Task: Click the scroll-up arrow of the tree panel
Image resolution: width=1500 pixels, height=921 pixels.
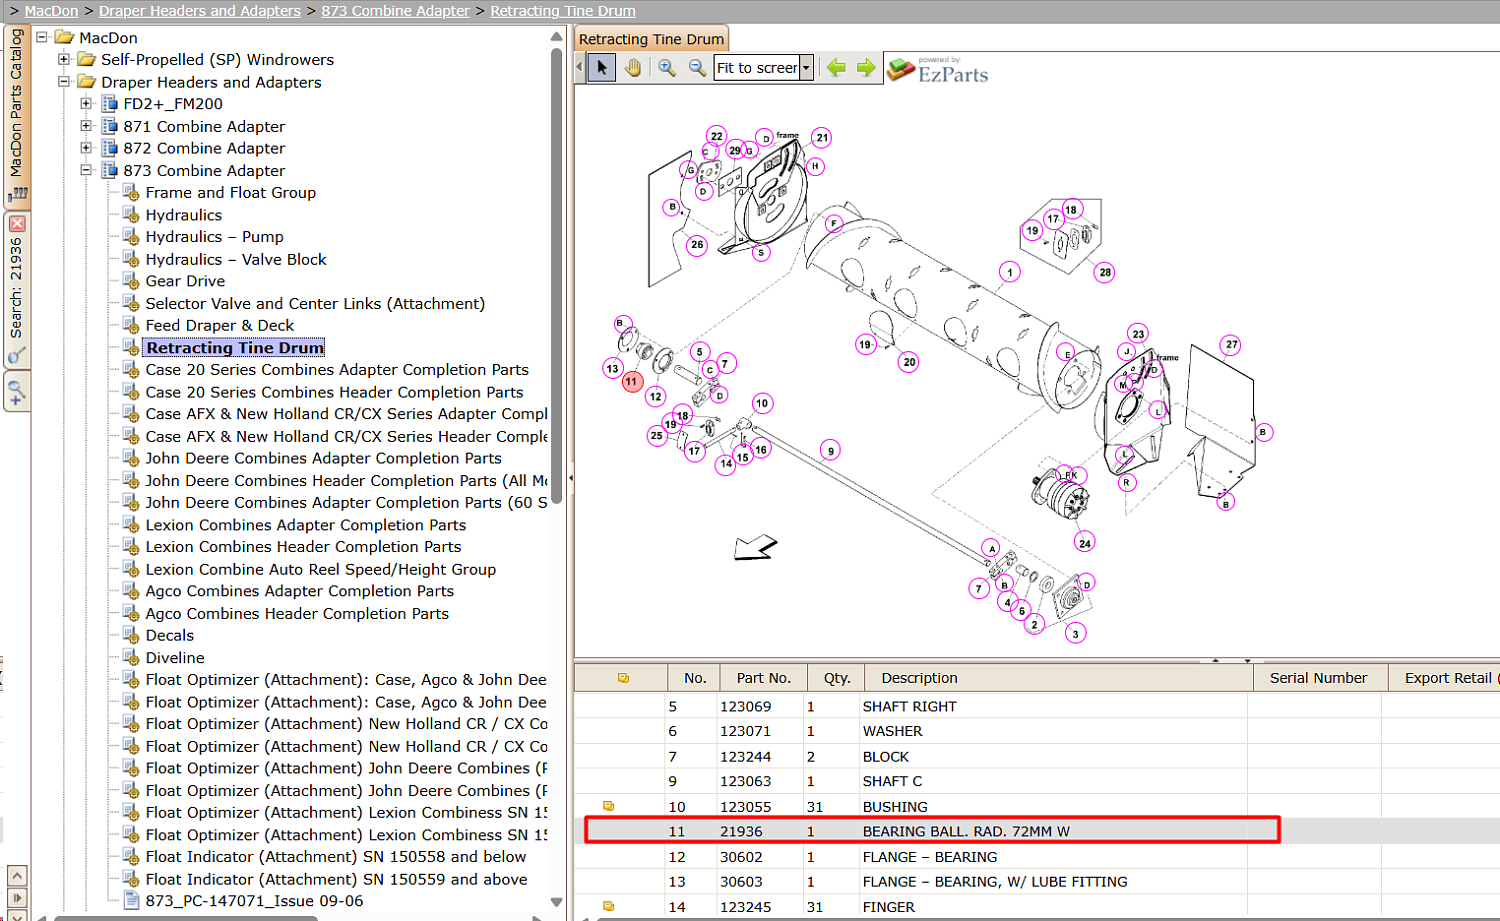Action: 556,37
